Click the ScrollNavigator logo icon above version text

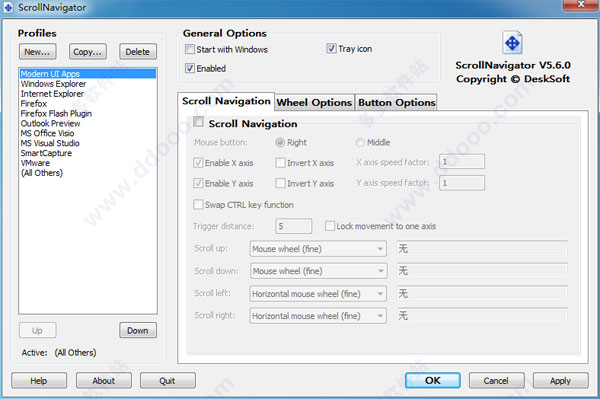[512, 43]
